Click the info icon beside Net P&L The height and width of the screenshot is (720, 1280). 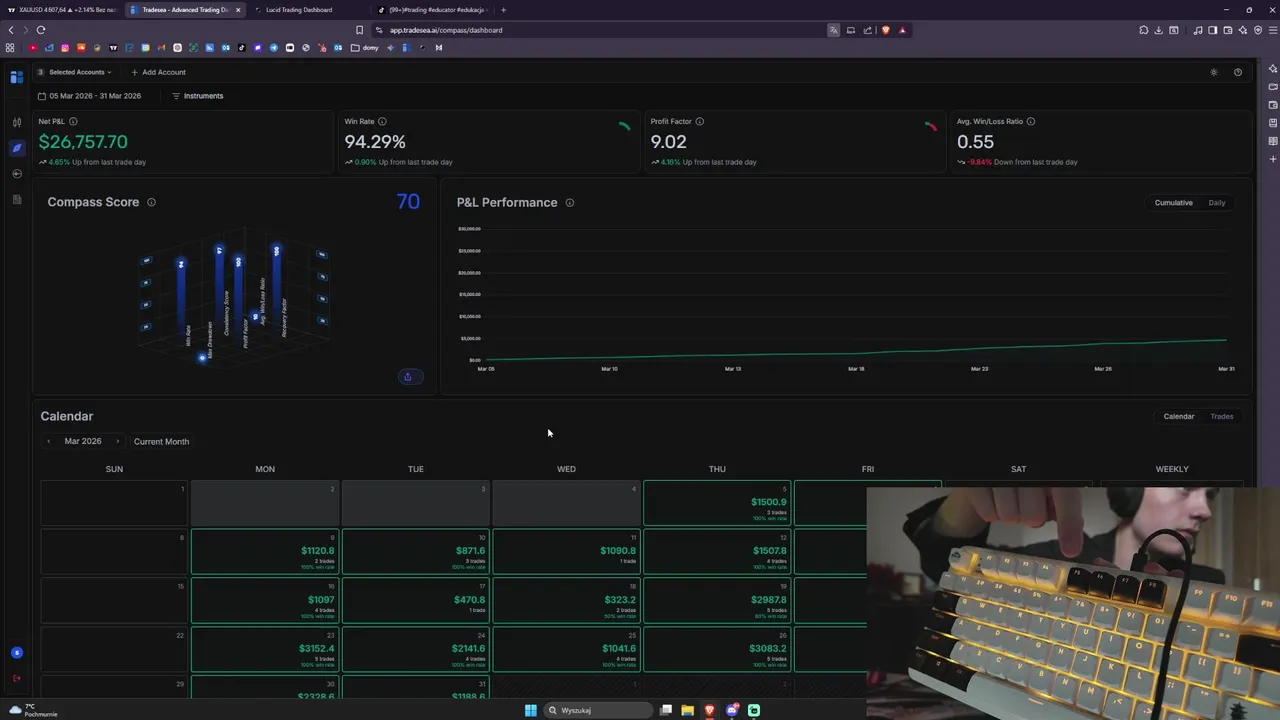point(73,121)
